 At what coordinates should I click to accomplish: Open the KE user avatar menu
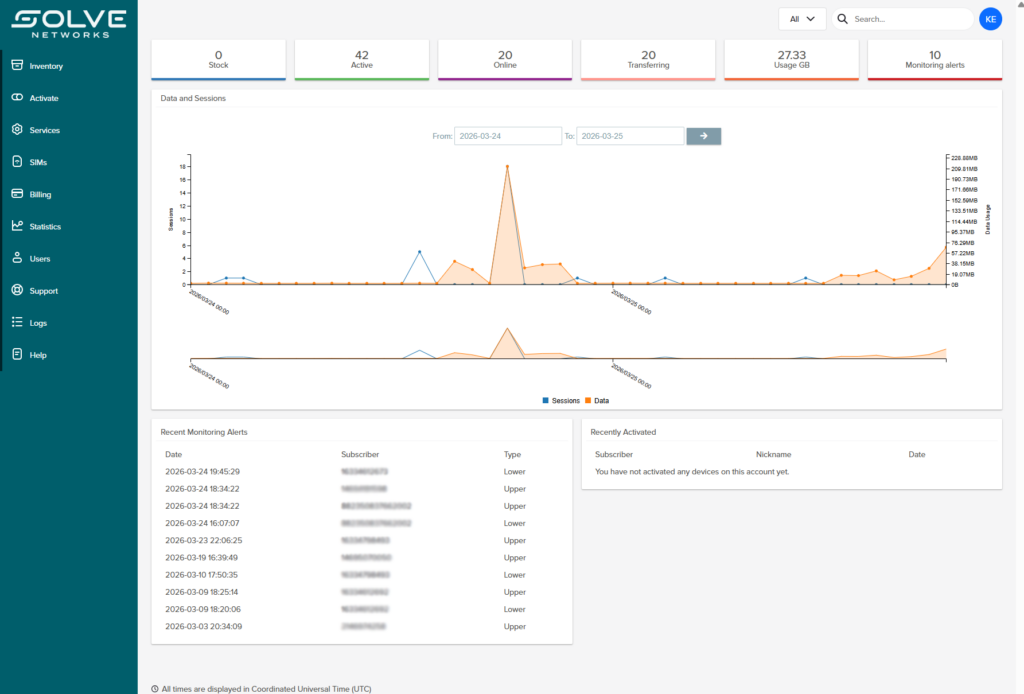click(x=990, y=19)
